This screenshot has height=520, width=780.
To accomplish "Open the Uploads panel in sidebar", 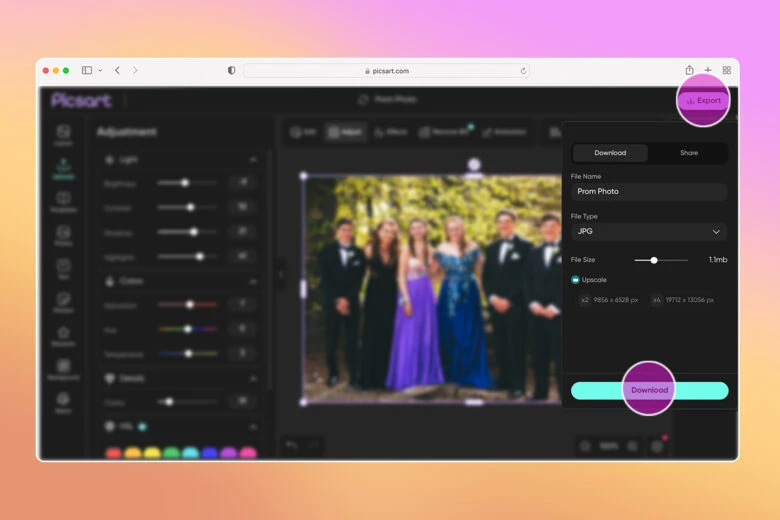I will point(63,169).
